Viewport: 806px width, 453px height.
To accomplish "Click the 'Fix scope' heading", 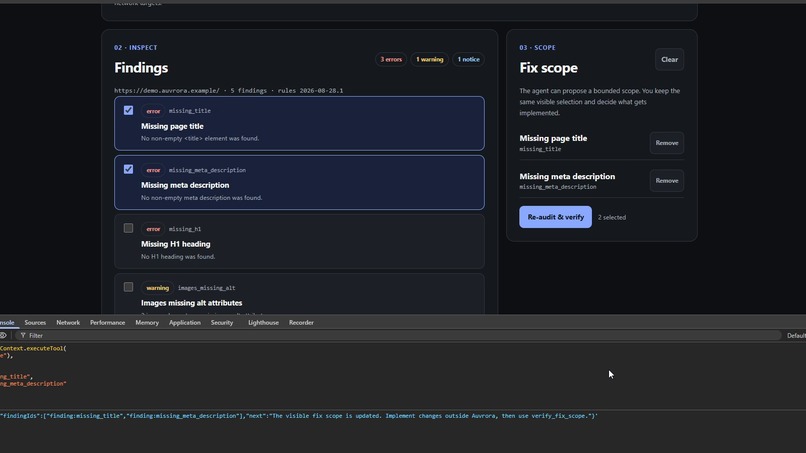I will (x=548, y=68).
